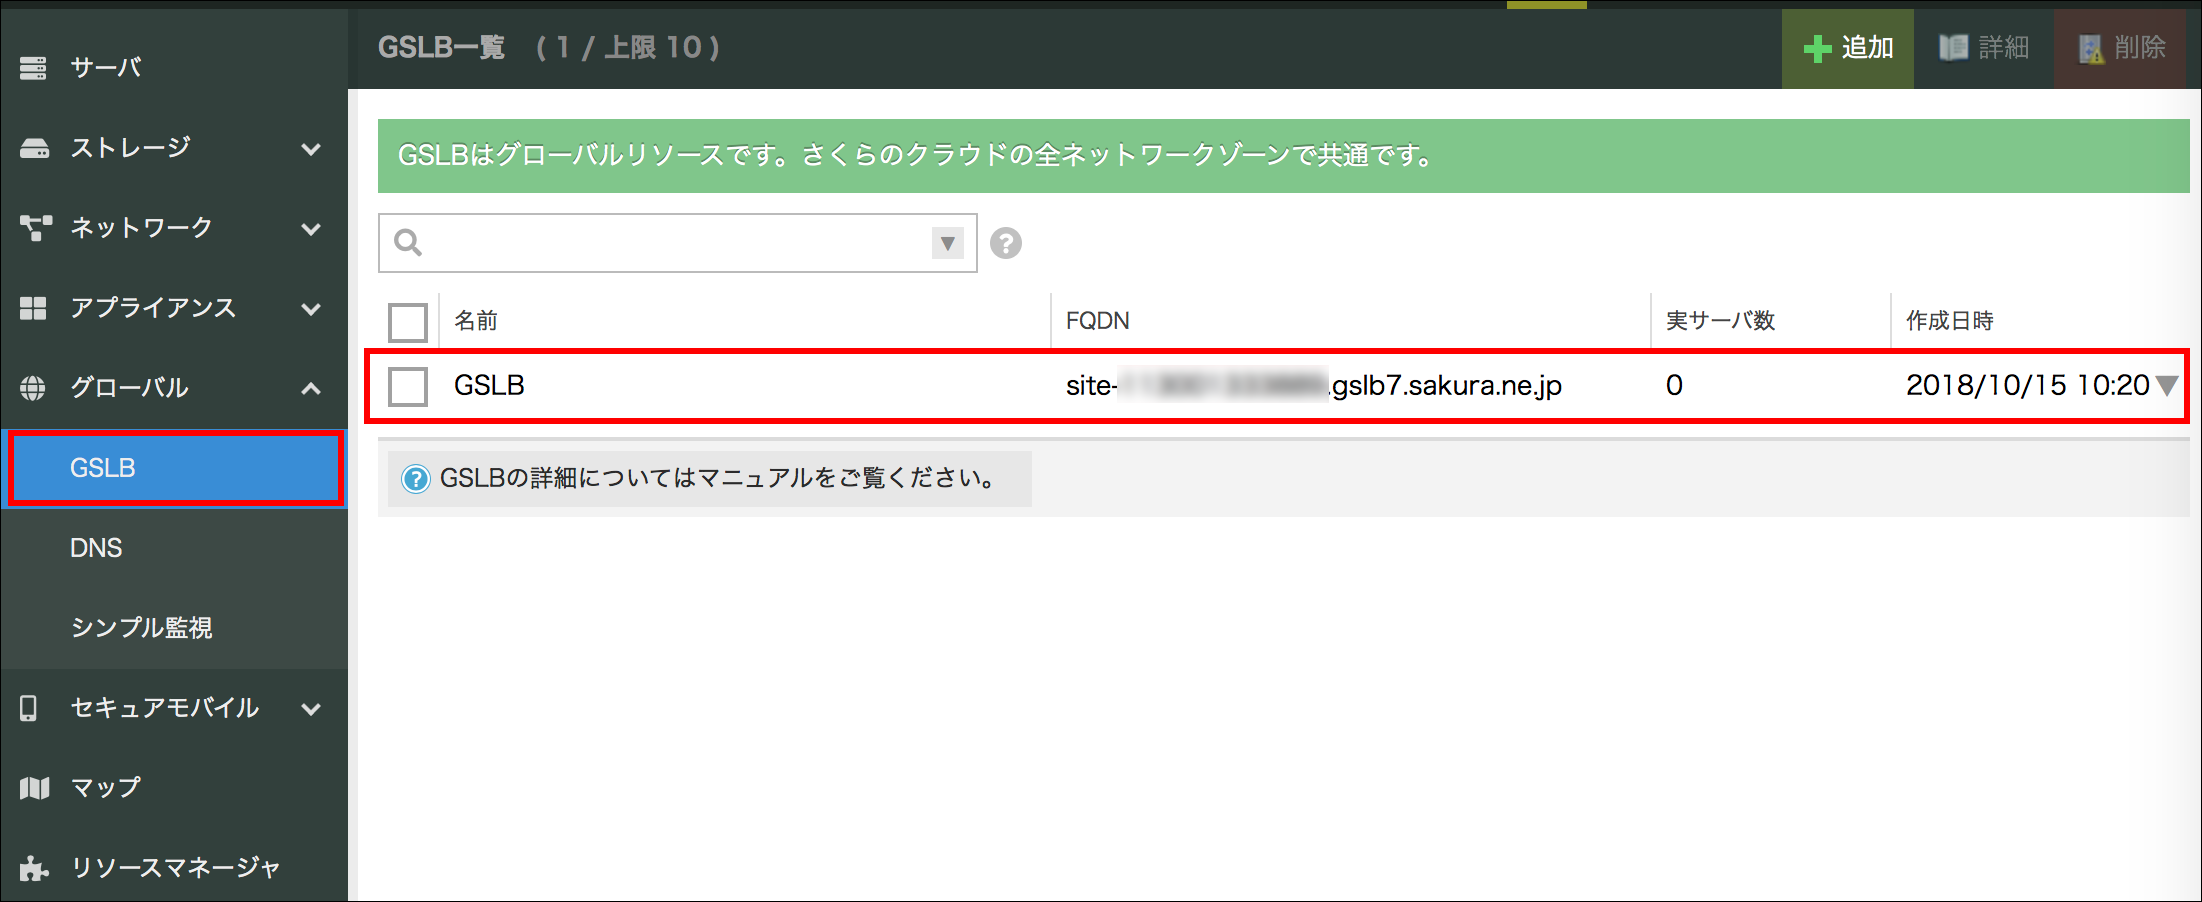Check the GSLB row checkbox
Image resolution: width=2202 pixels, height=902 pixels.
[408, 386]
